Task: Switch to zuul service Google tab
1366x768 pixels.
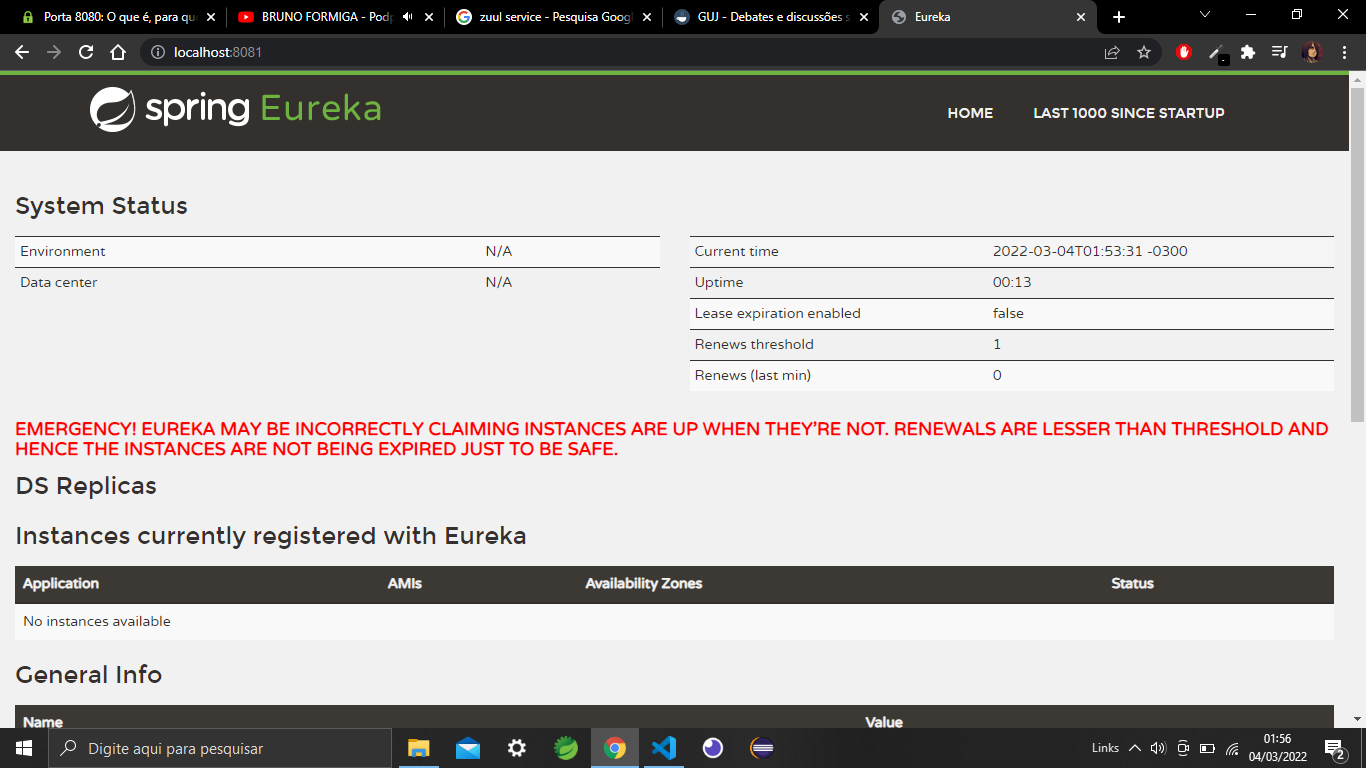Action: (x=553, y=17)
